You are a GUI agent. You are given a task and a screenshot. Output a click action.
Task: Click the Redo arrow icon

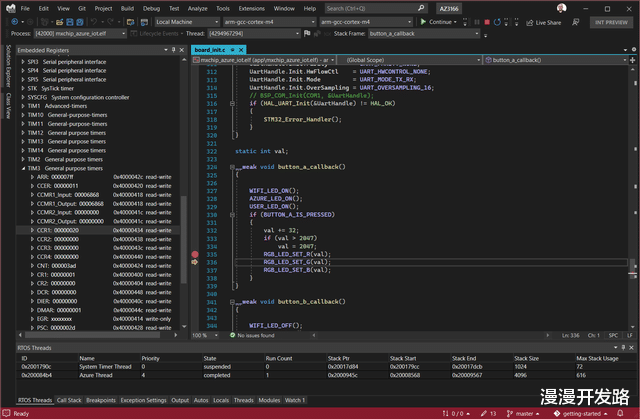tap(110, 22)
